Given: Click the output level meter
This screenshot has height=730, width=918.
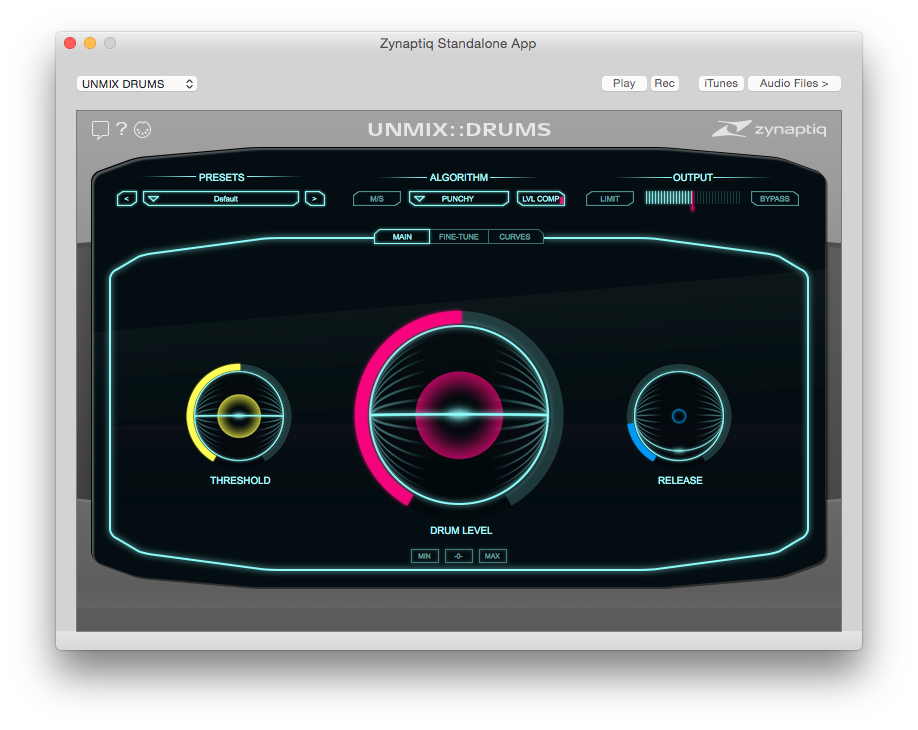Looking at the screenshot, I should [692, 198].
